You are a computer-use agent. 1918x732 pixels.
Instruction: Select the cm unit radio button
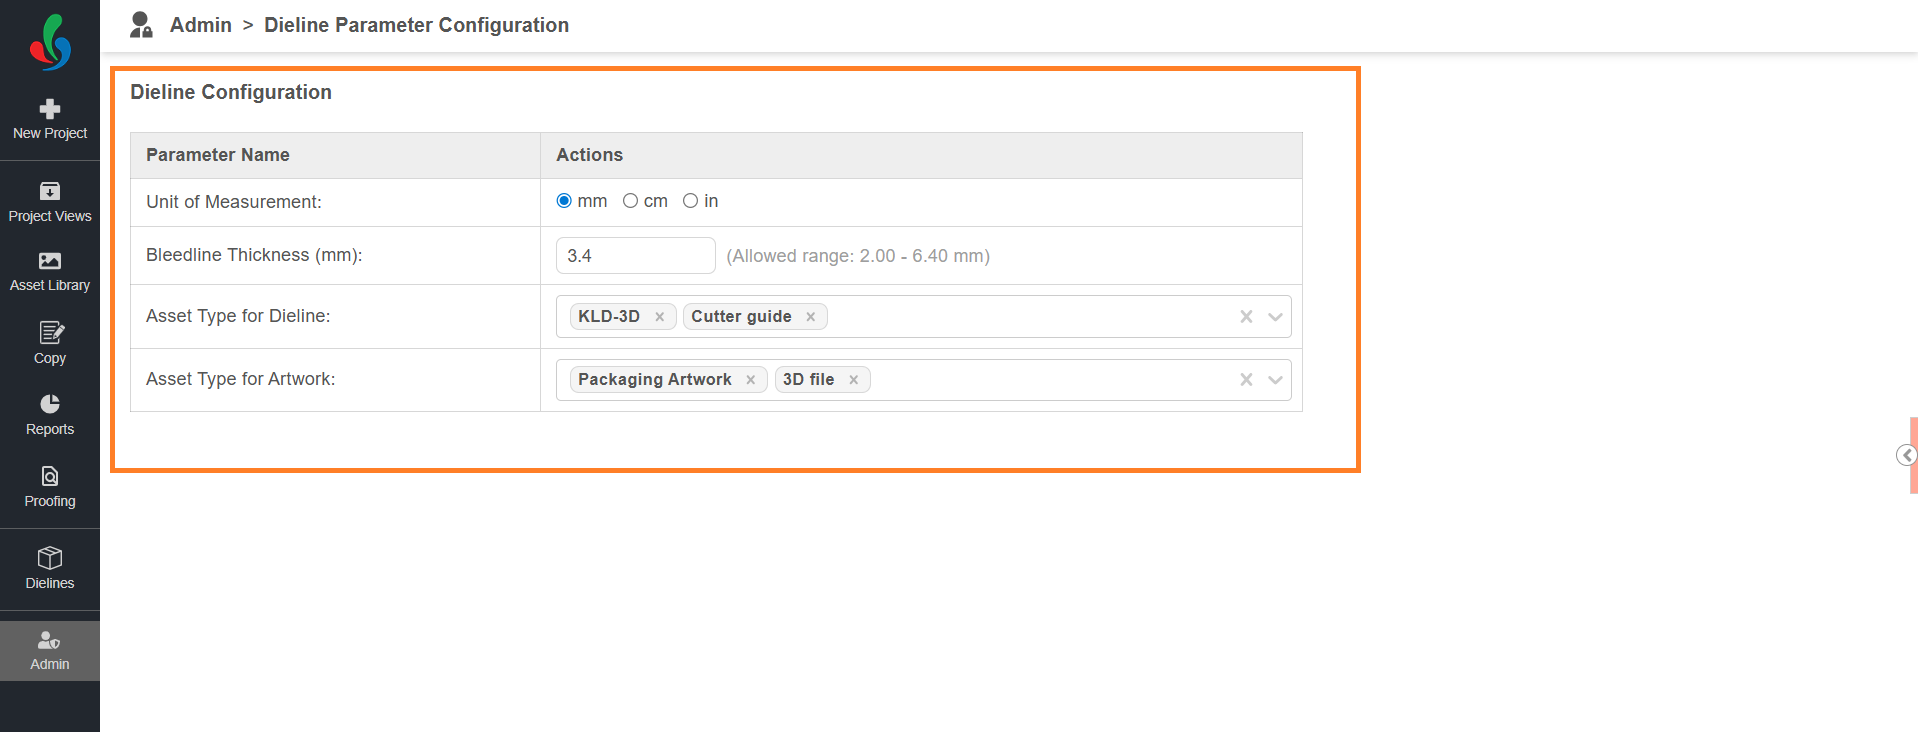click(x=630, y=201)
